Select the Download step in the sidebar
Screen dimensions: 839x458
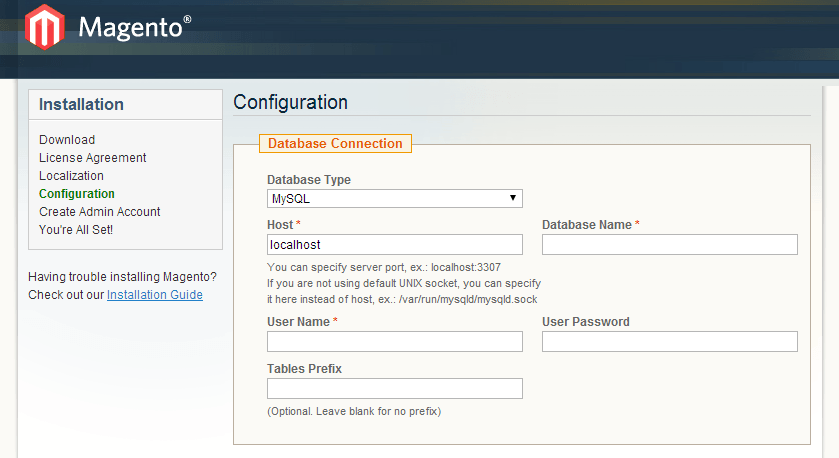pyautogui.click(x=67, y=140)
